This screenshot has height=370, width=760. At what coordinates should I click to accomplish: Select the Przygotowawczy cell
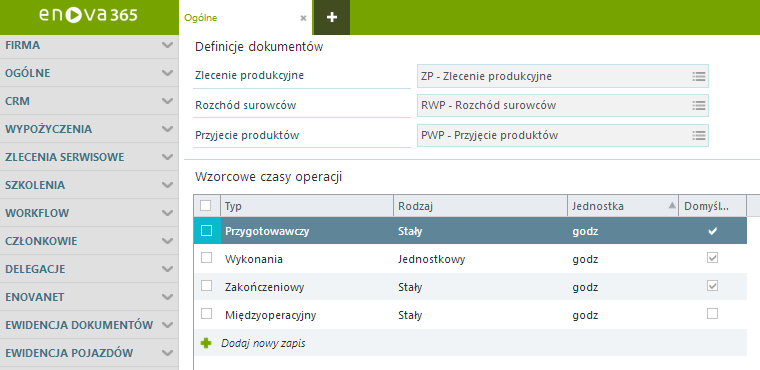coord(307,231)
